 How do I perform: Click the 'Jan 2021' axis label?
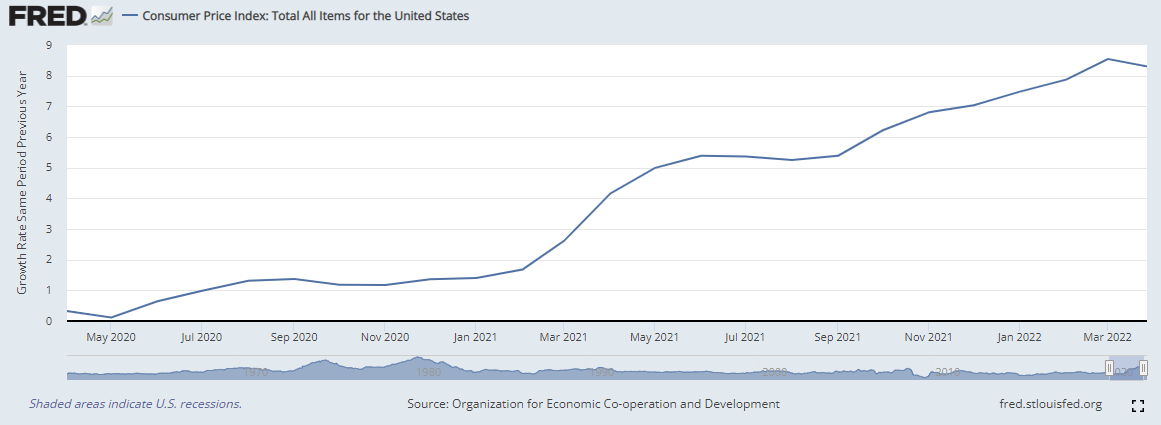475,337
